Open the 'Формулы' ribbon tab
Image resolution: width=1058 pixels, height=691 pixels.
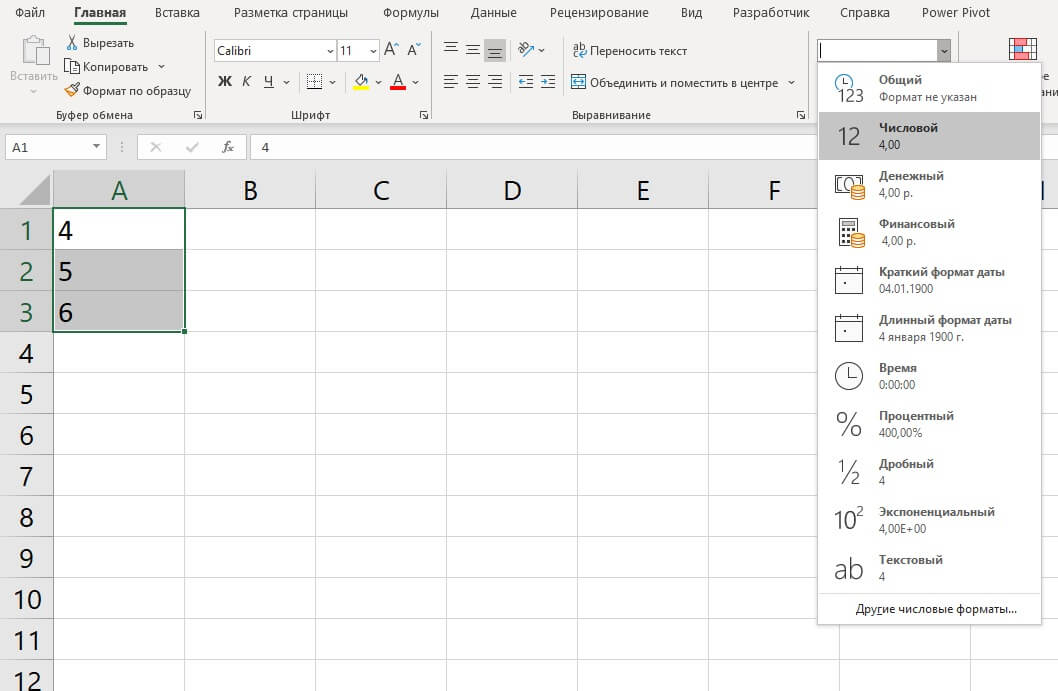pos(411,13)
